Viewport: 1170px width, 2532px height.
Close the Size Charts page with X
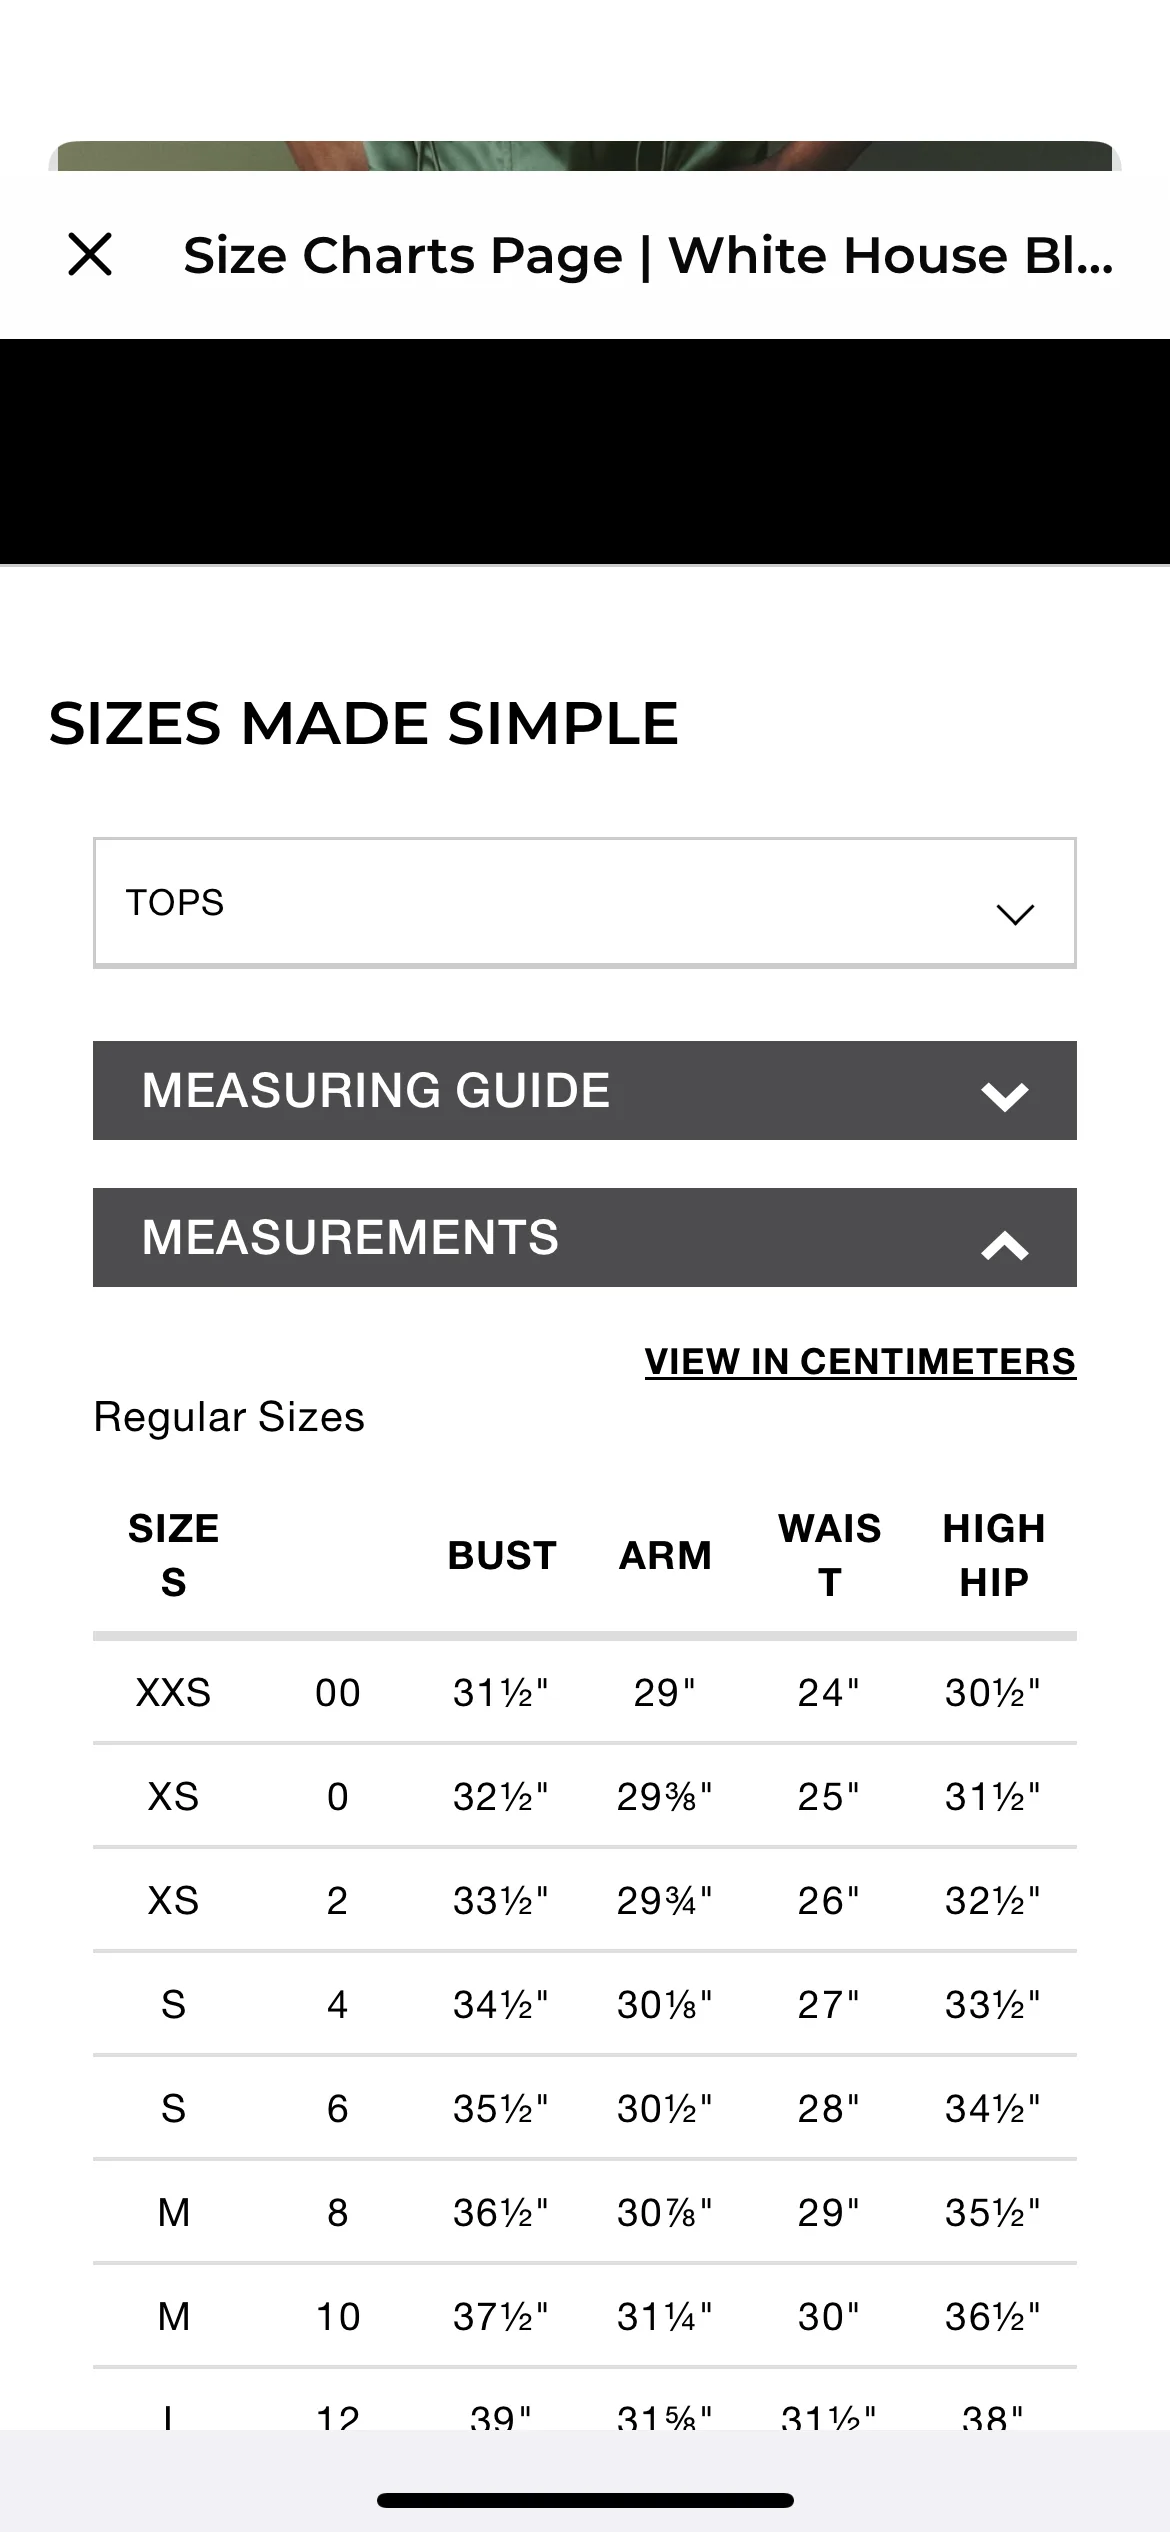click(x=90, y=254)
